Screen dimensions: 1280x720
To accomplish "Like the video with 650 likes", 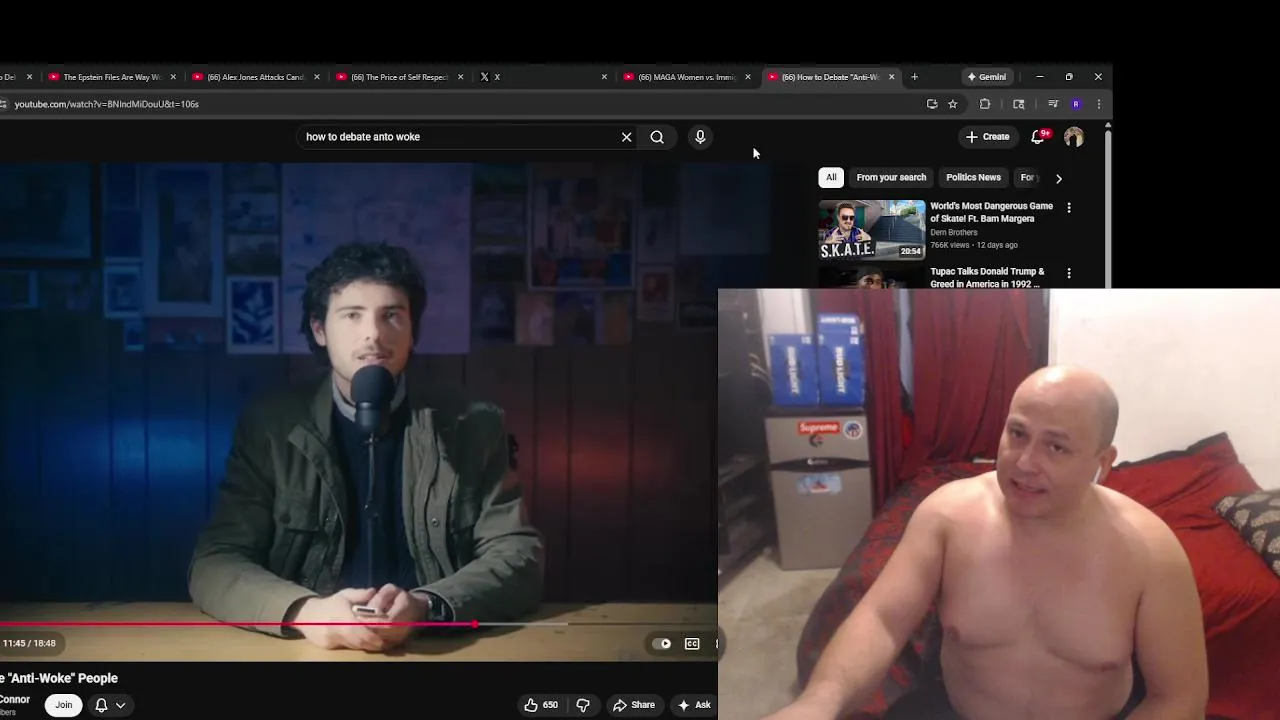I will pyautogui.click(x=541, y=705).
